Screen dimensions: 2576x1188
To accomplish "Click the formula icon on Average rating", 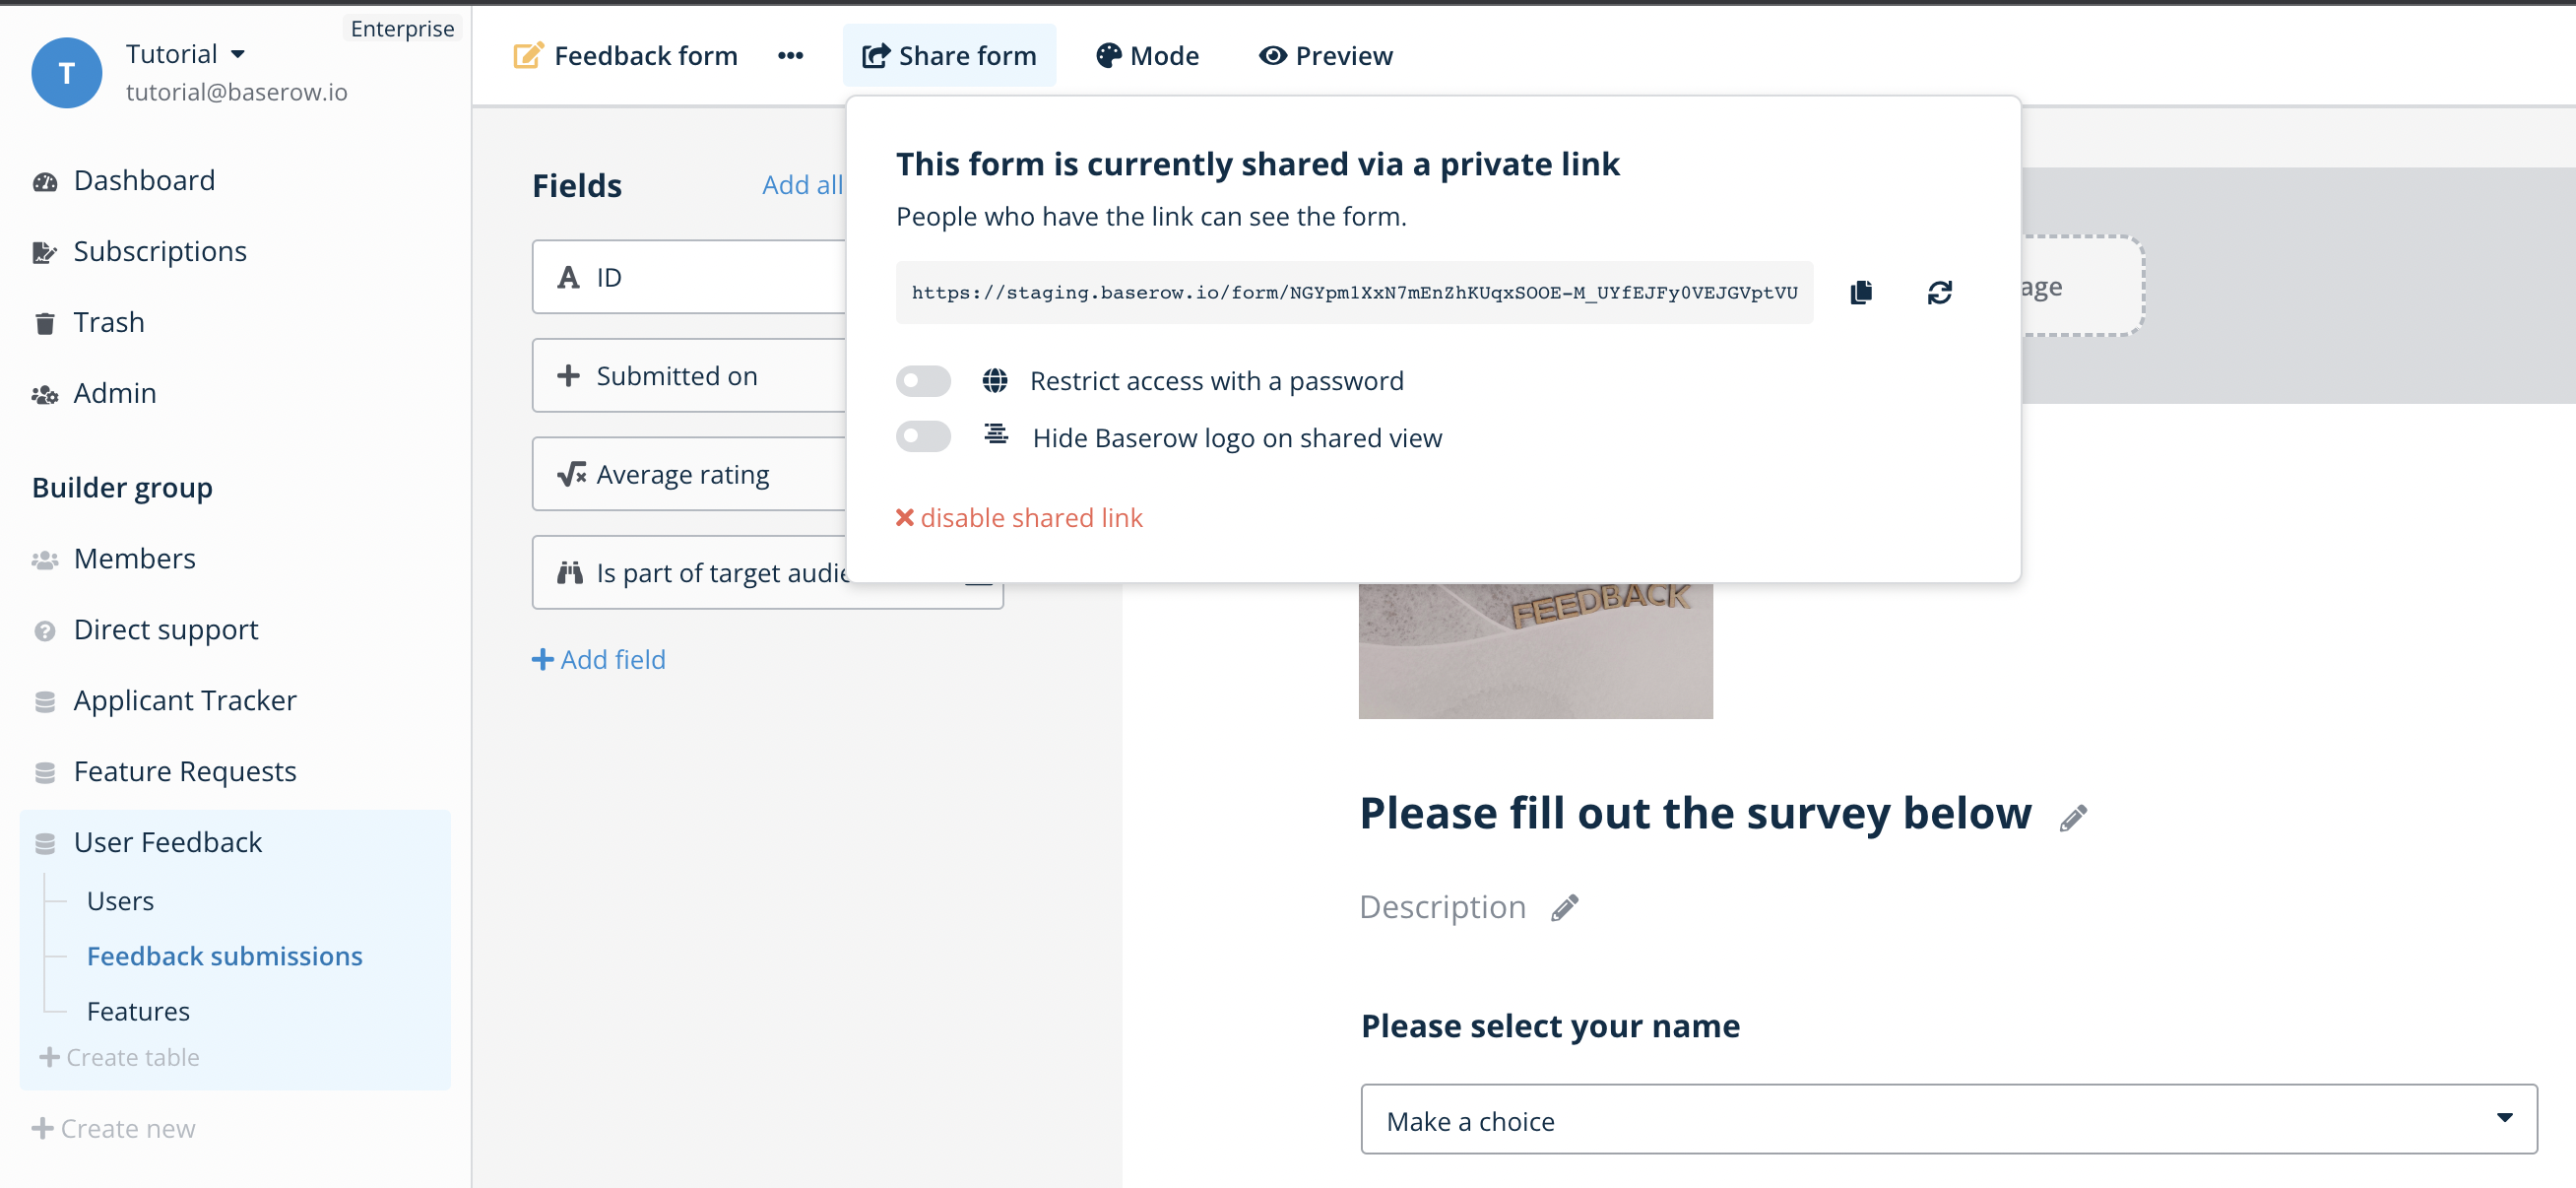I will click(570, 473).
